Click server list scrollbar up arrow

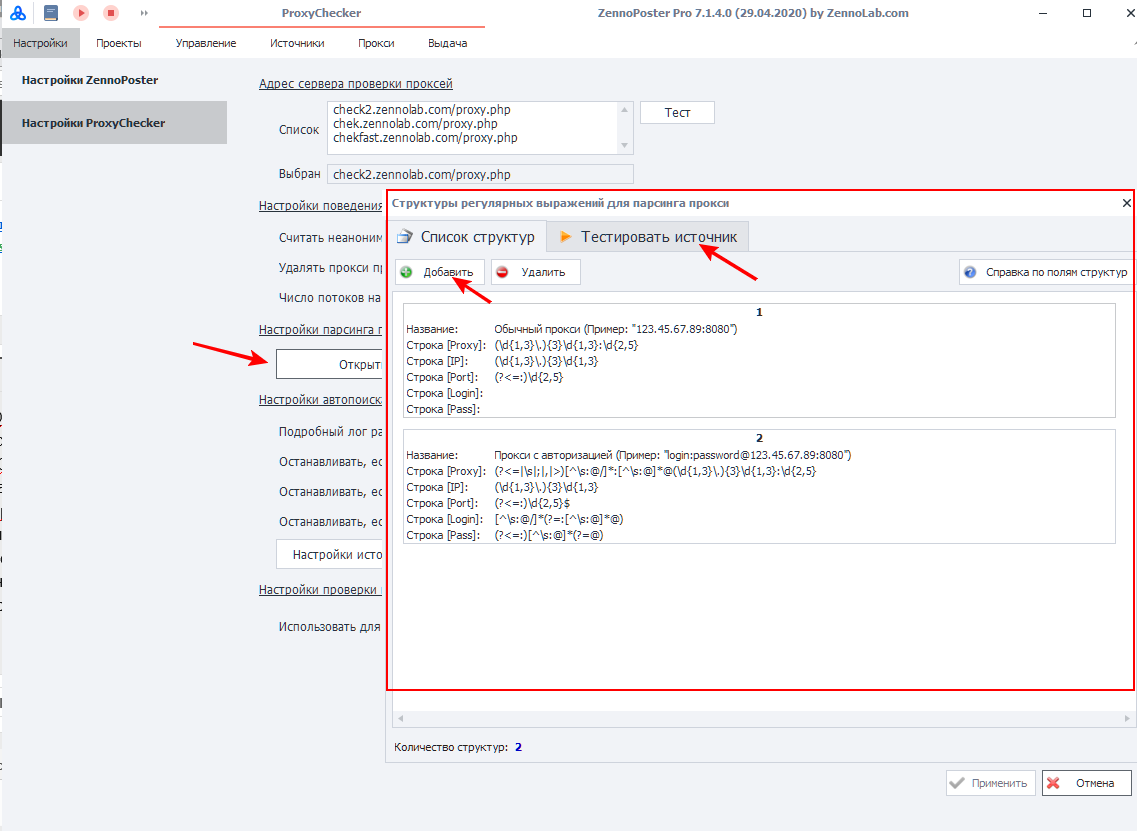click(624, 109)
